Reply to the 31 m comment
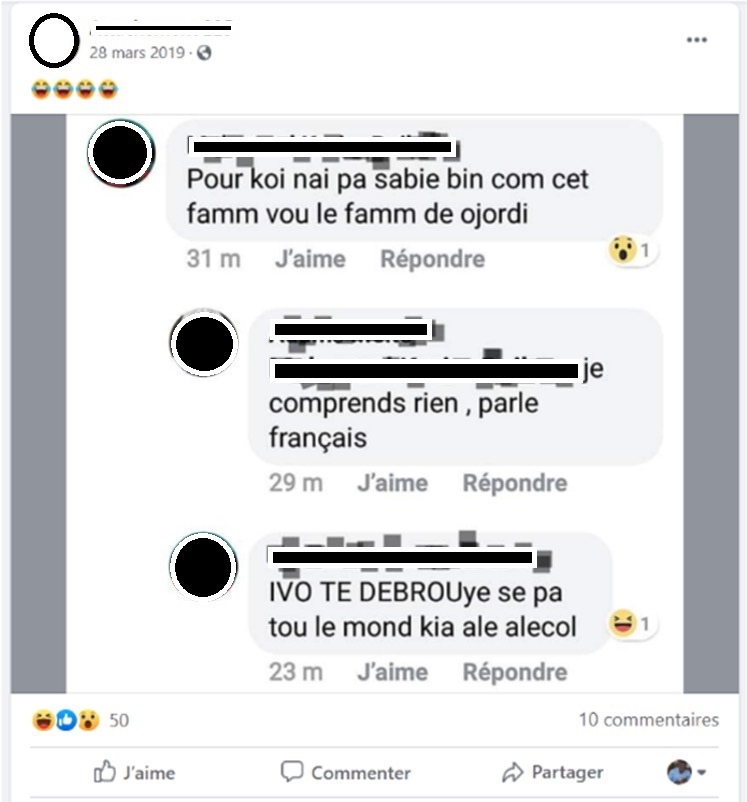Screen dimensions: 747x802 tap(432, 259)
